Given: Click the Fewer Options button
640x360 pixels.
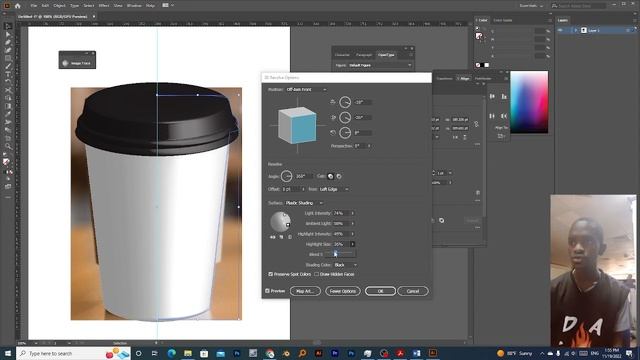Looking at the screenshot, I should tap(343, 291).
